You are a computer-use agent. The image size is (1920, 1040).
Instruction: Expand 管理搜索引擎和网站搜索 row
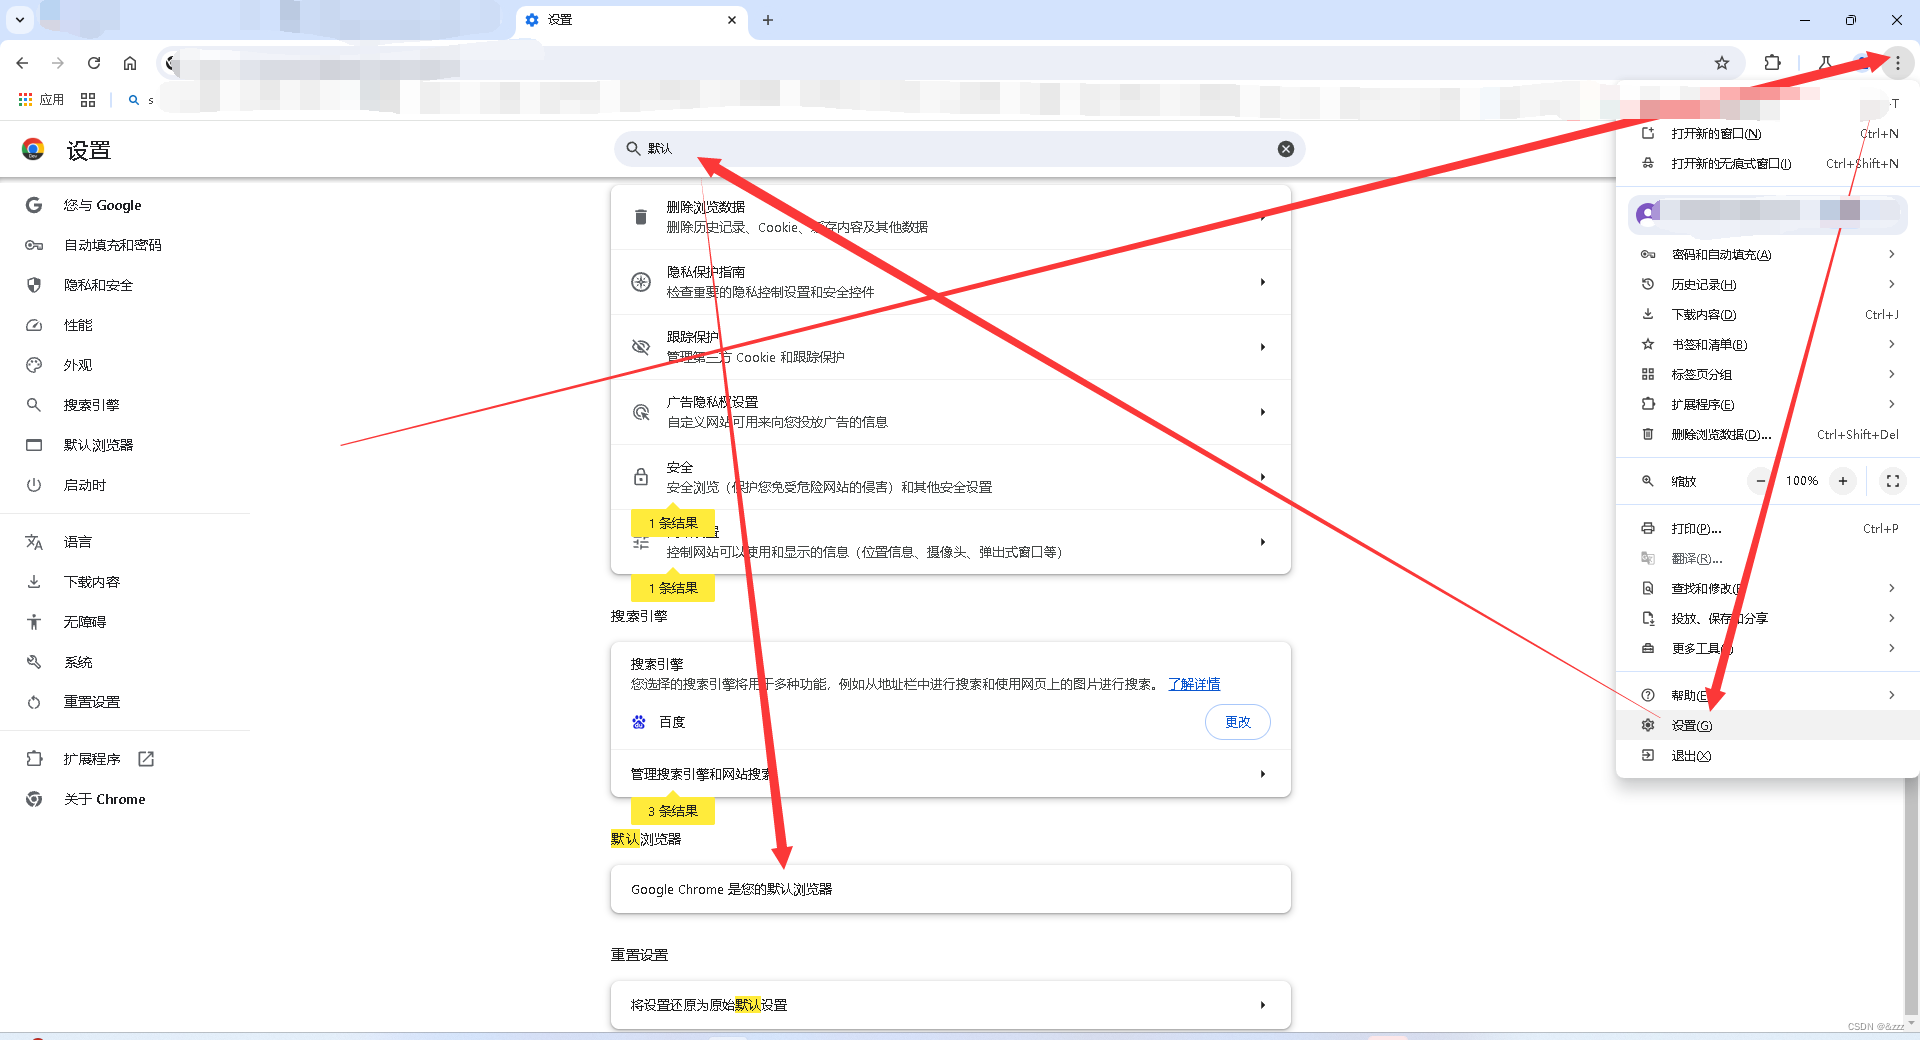pyautogui.click(x=950, y=774)
